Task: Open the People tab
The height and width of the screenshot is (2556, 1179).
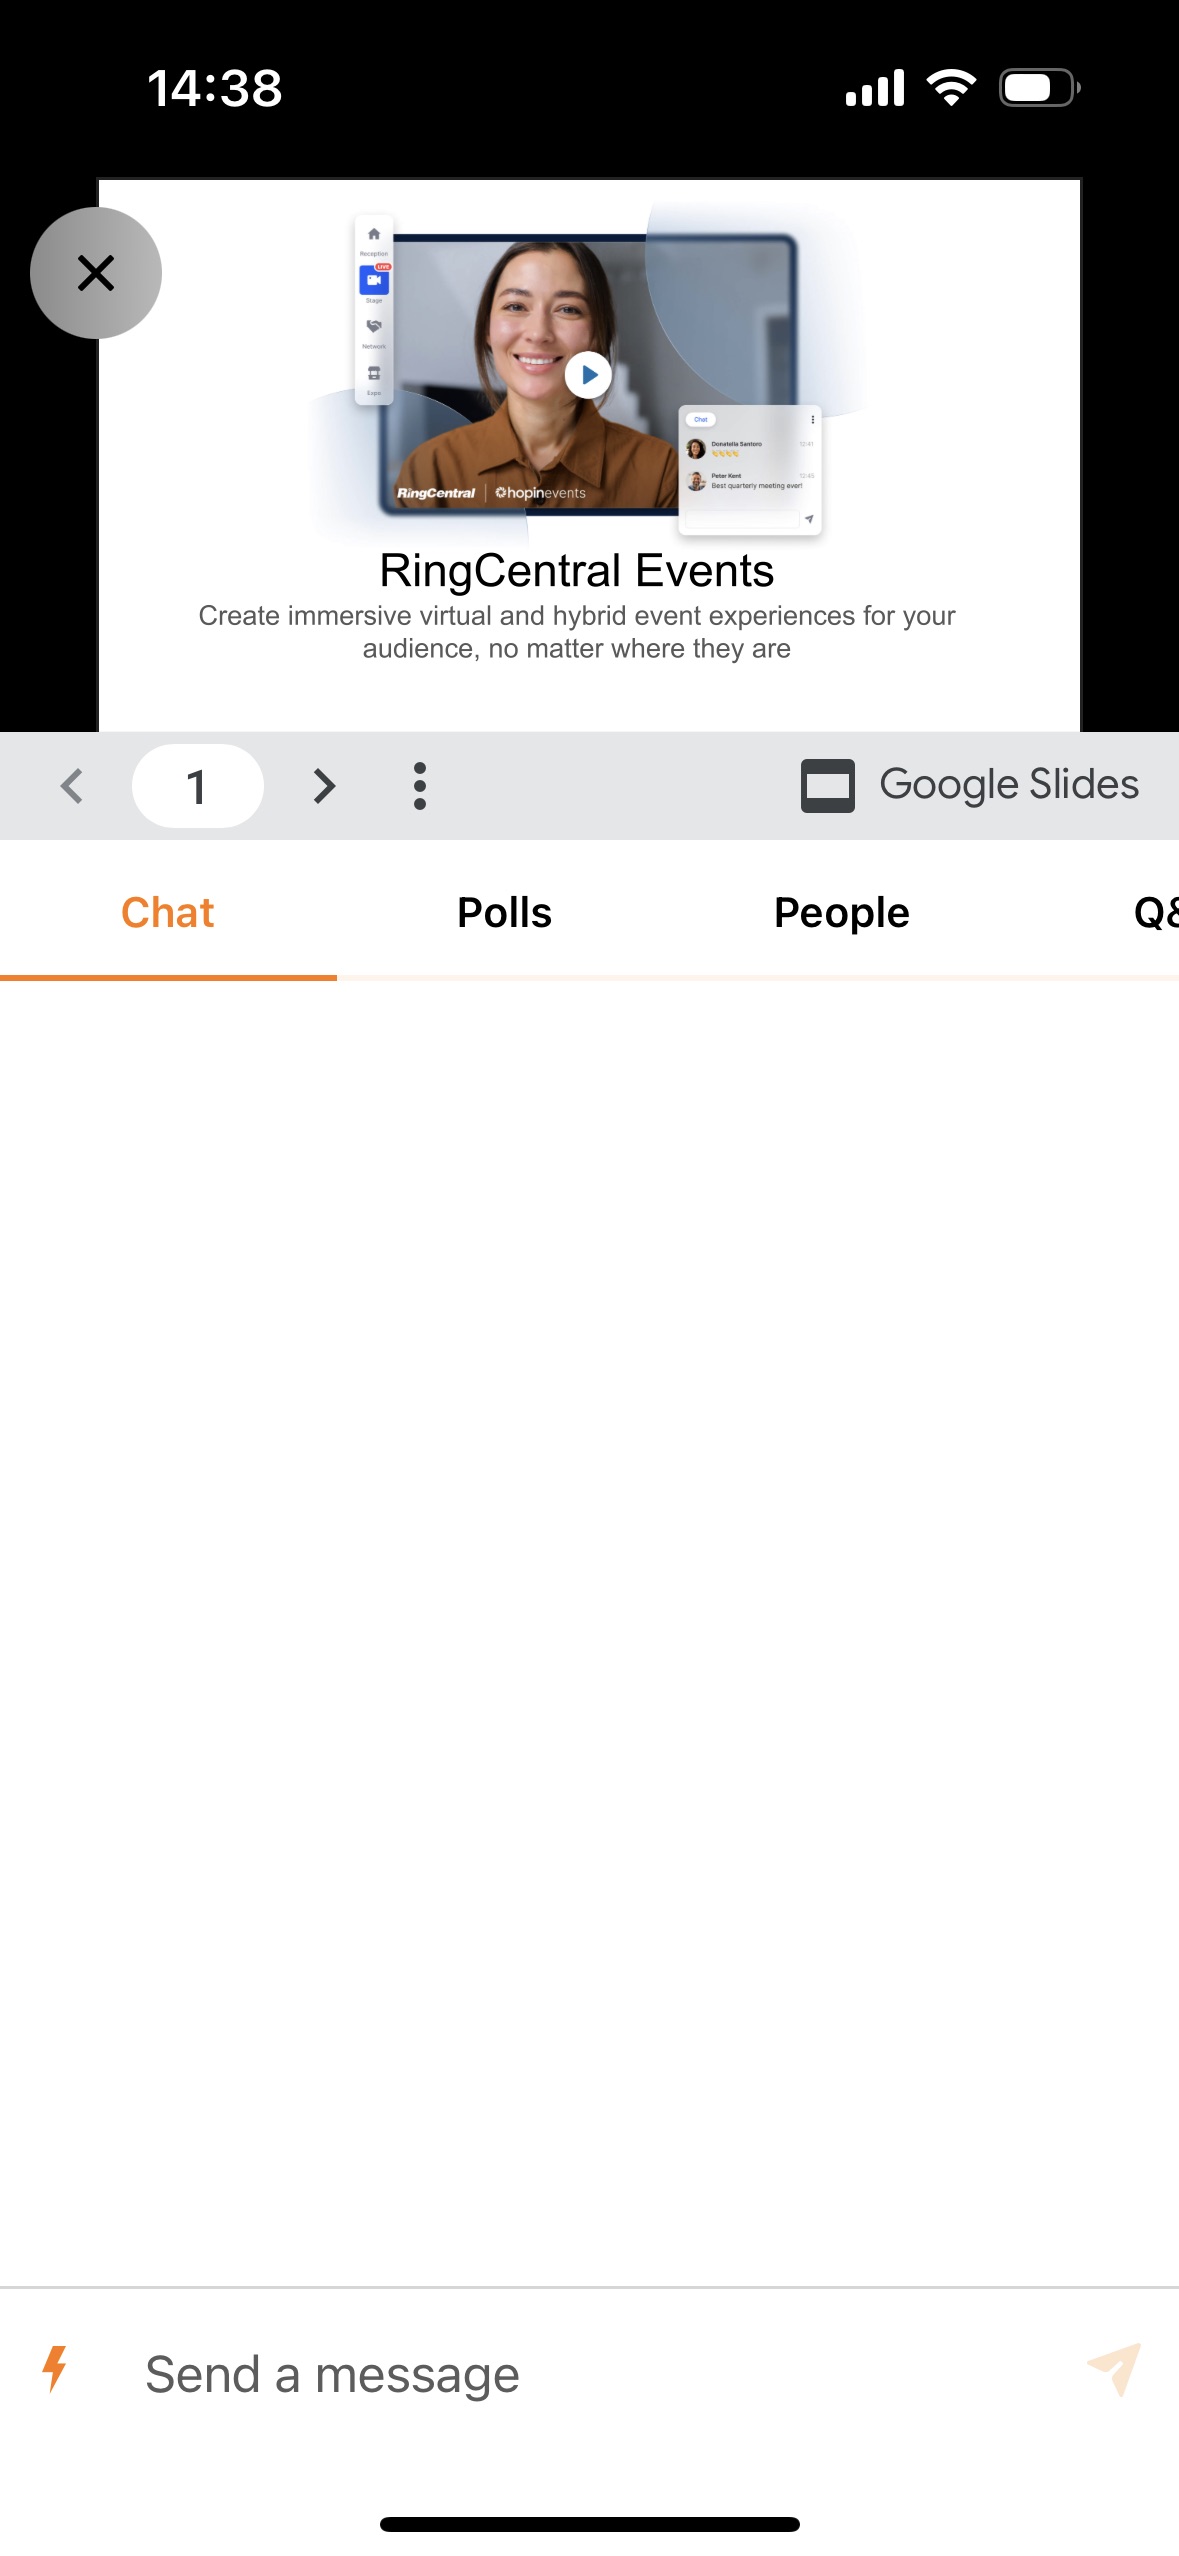Action: tap(842, 912)
